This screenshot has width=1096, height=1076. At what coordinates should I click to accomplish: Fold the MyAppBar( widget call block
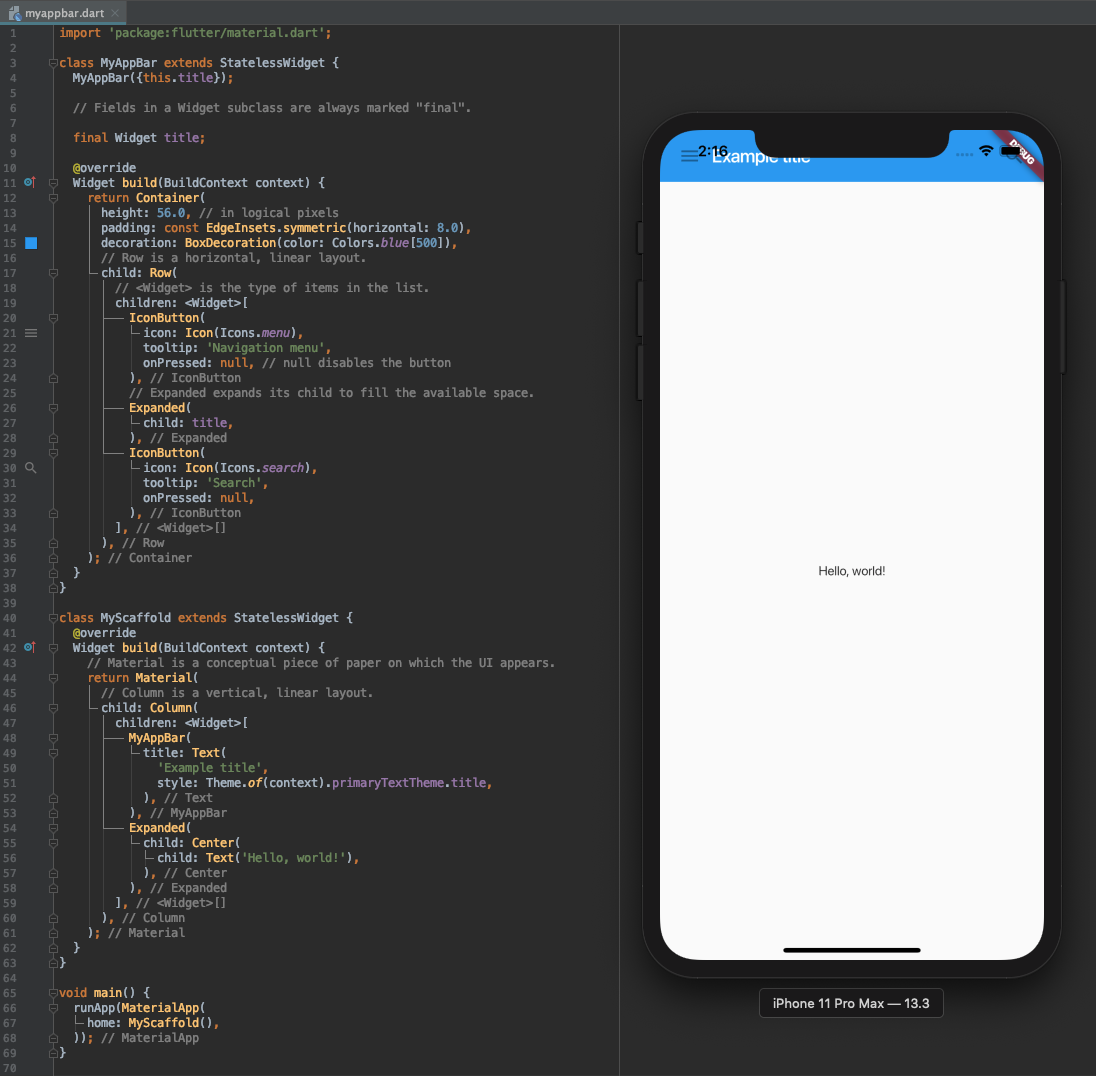[53, 738]
